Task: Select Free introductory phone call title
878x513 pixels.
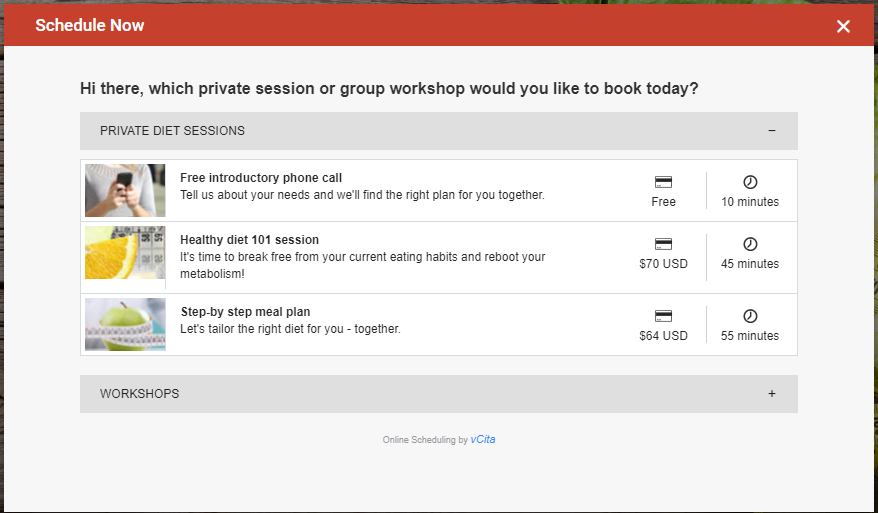Action: [x=261, y=178]
